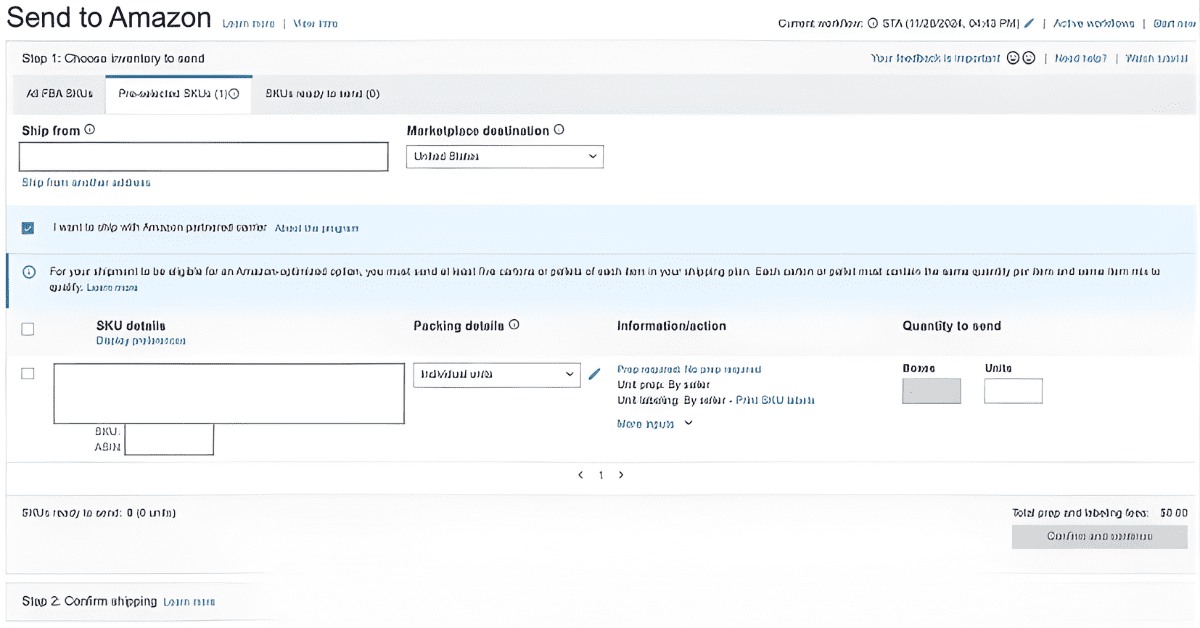Click the info icon next to Ship from
The height and width of the screenshot is (628, 1200).
pos(90,130)
